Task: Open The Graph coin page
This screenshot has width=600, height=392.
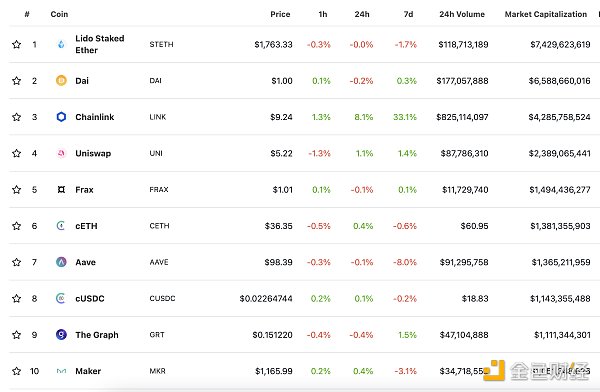Action: pos(97,335)
